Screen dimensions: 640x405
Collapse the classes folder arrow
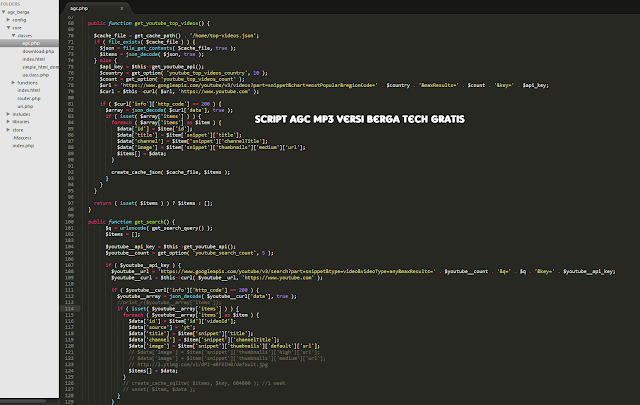coord(13,36)
